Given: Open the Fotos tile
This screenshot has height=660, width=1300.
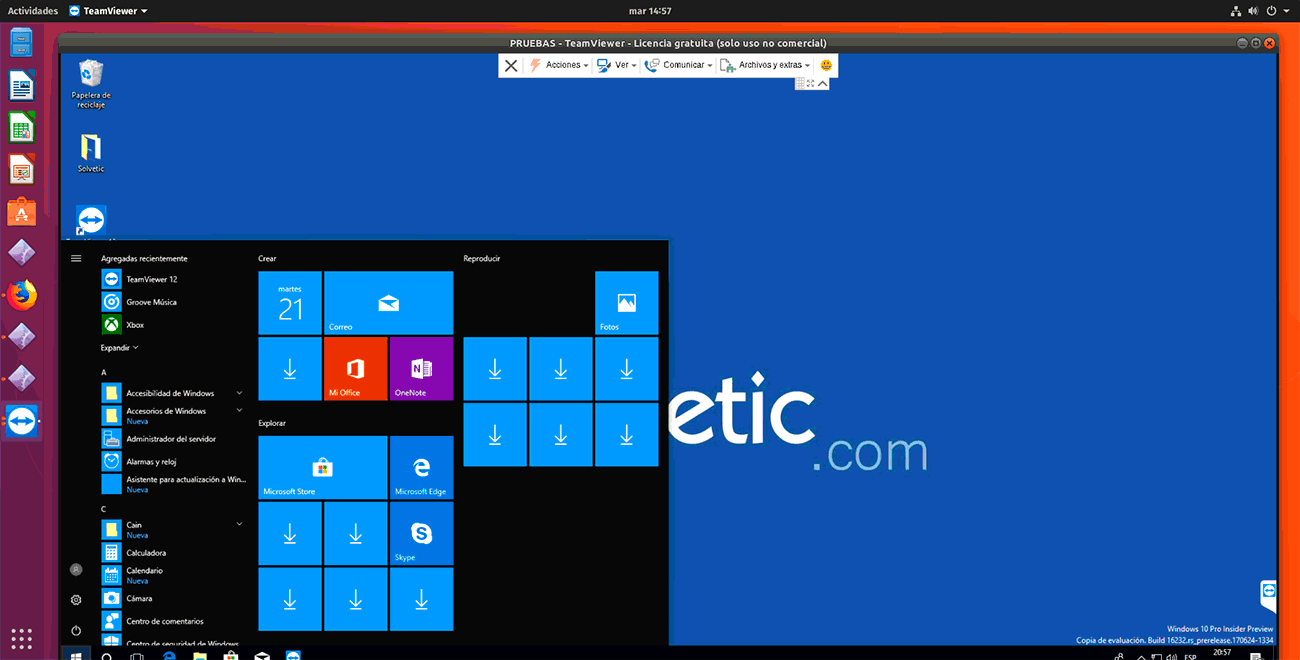Looking at the screenshot, I should 626,303.
